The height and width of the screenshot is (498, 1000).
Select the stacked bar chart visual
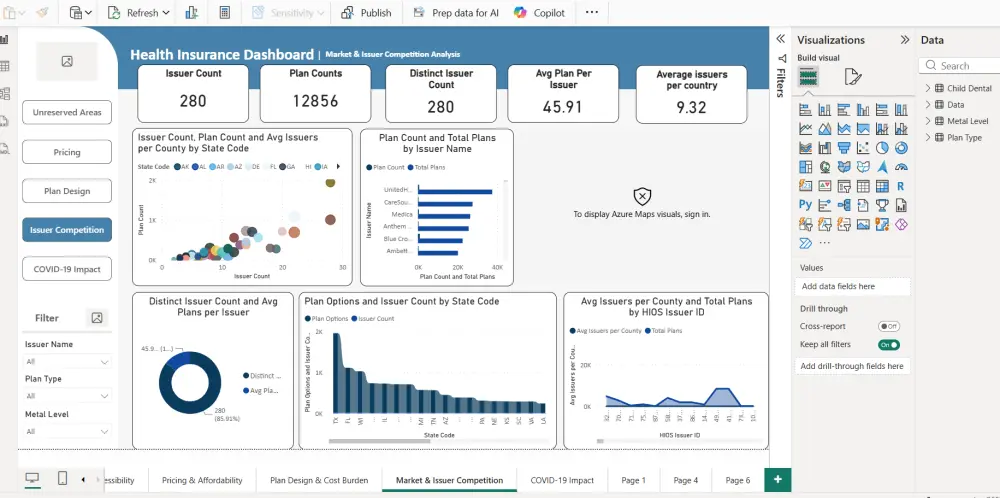click(x=805, y=110)
